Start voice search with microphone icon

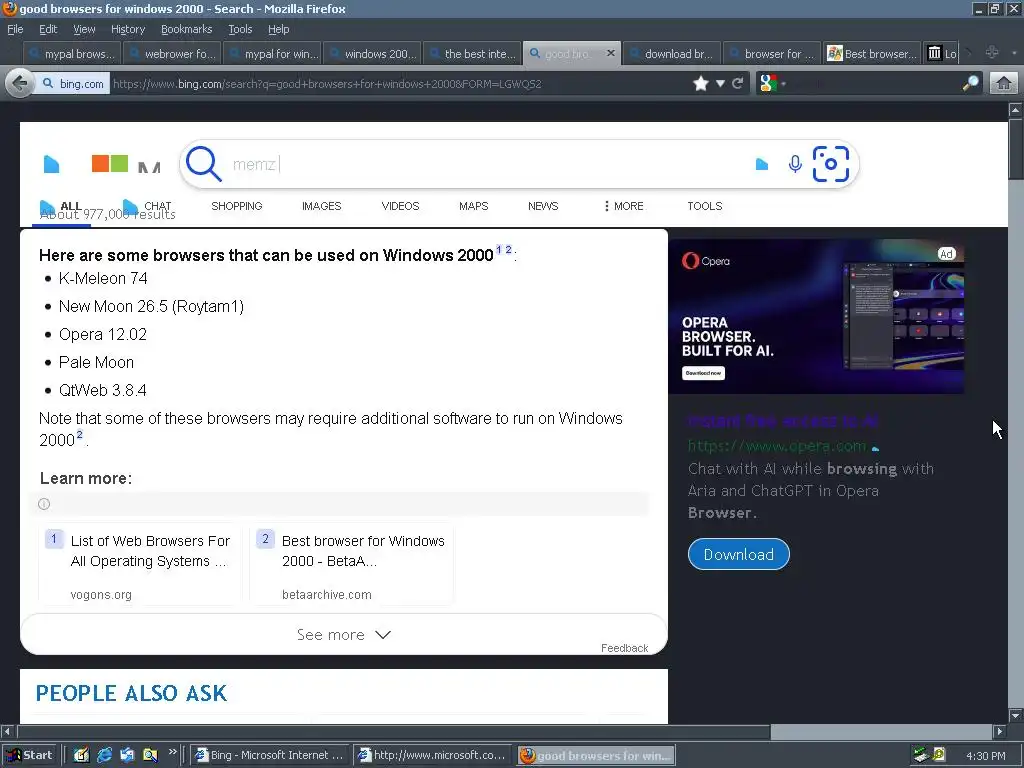pos(795,164)
